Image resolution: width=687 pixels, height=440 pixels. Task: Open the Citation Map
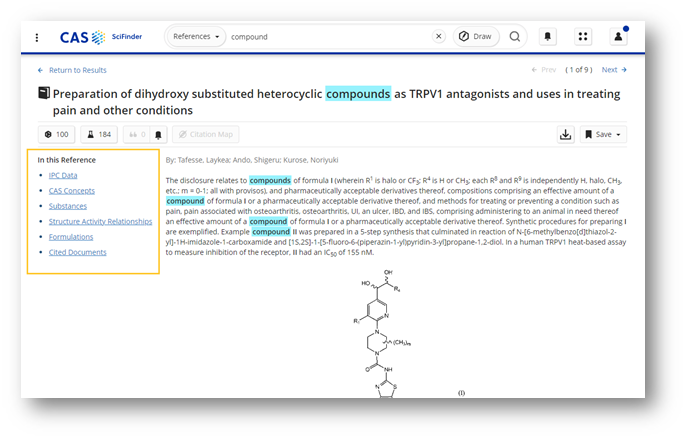click(x=205, y=134)
